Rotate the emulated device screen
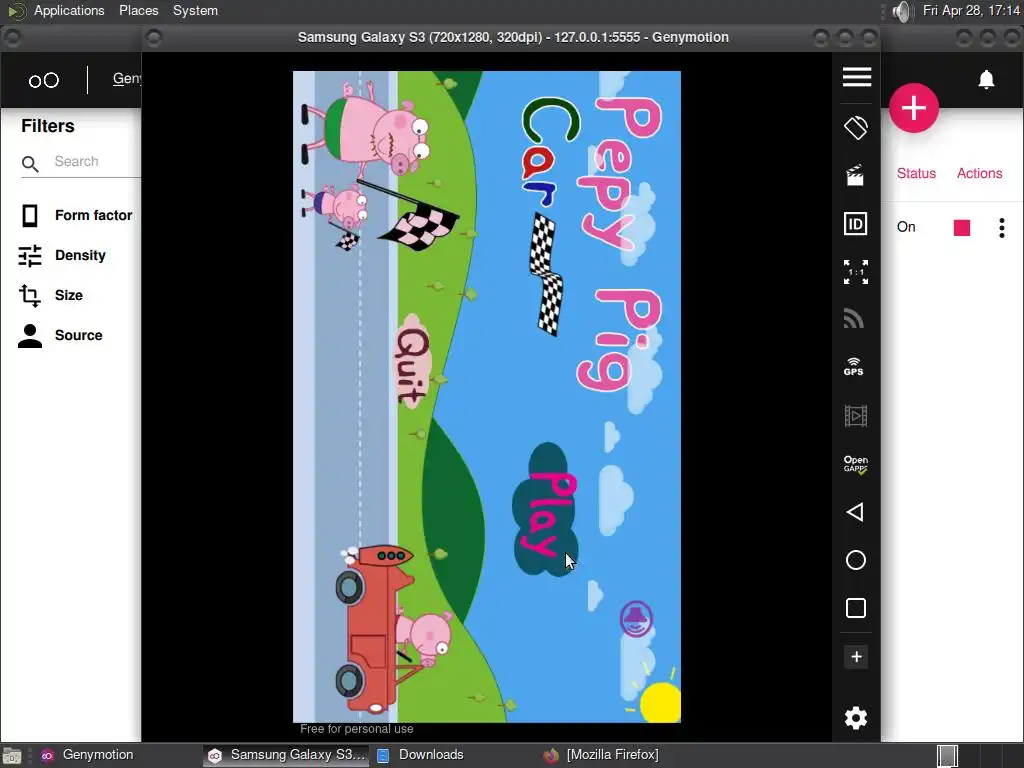Viewport: 1024px width, 768px height. 856,127
